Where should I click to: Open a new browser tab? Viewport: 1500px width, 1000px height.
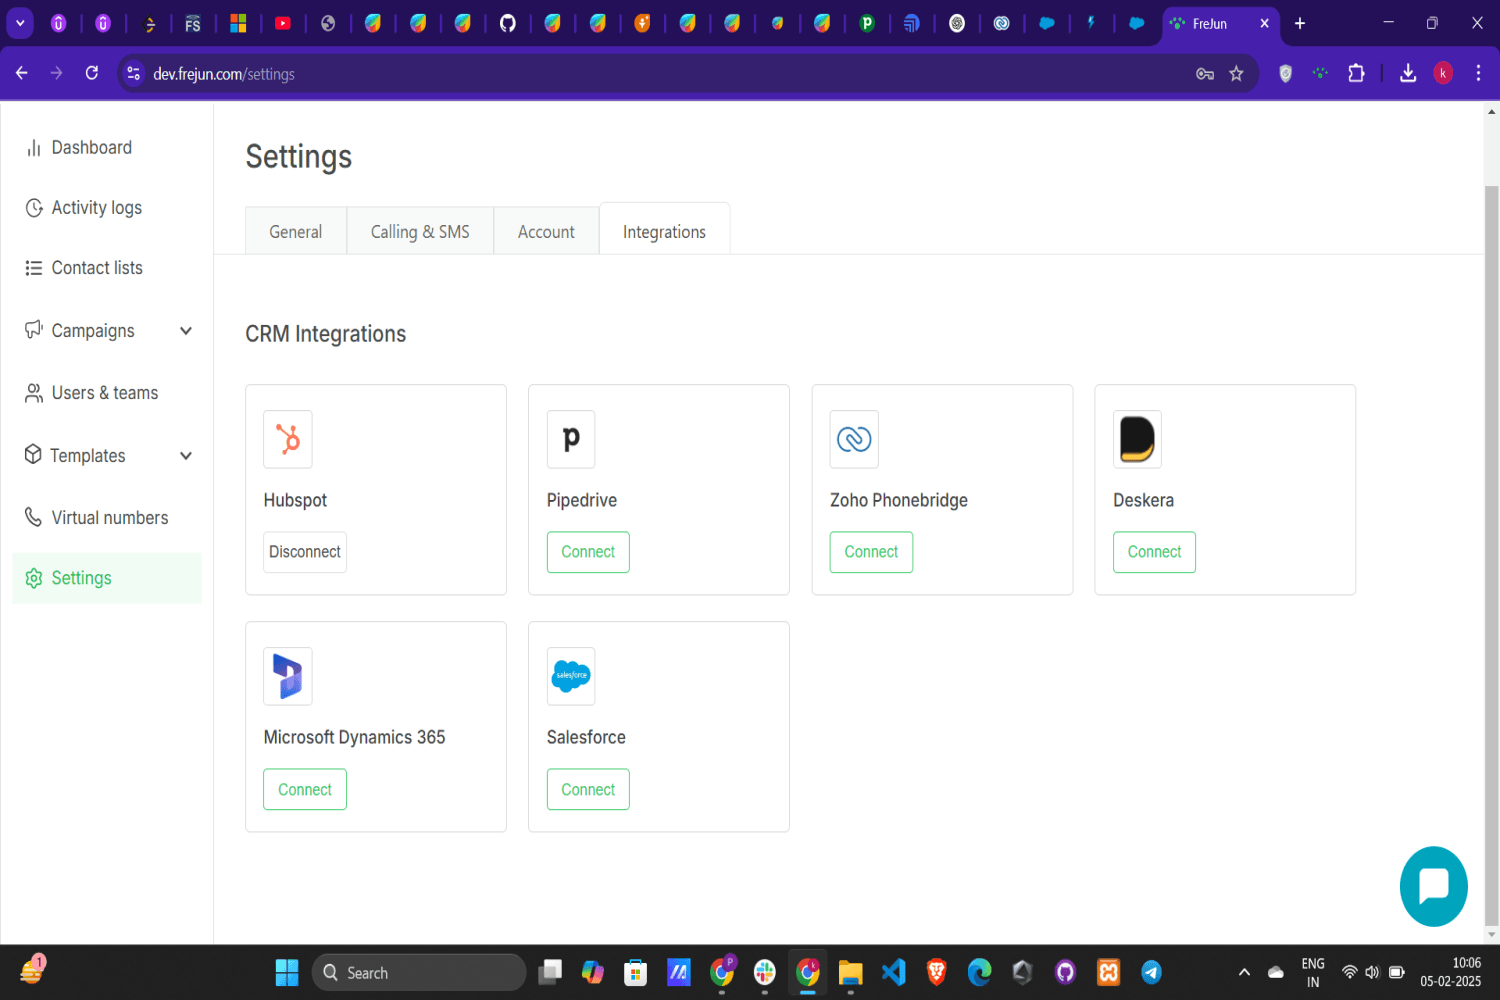[x=1300, y=23]
